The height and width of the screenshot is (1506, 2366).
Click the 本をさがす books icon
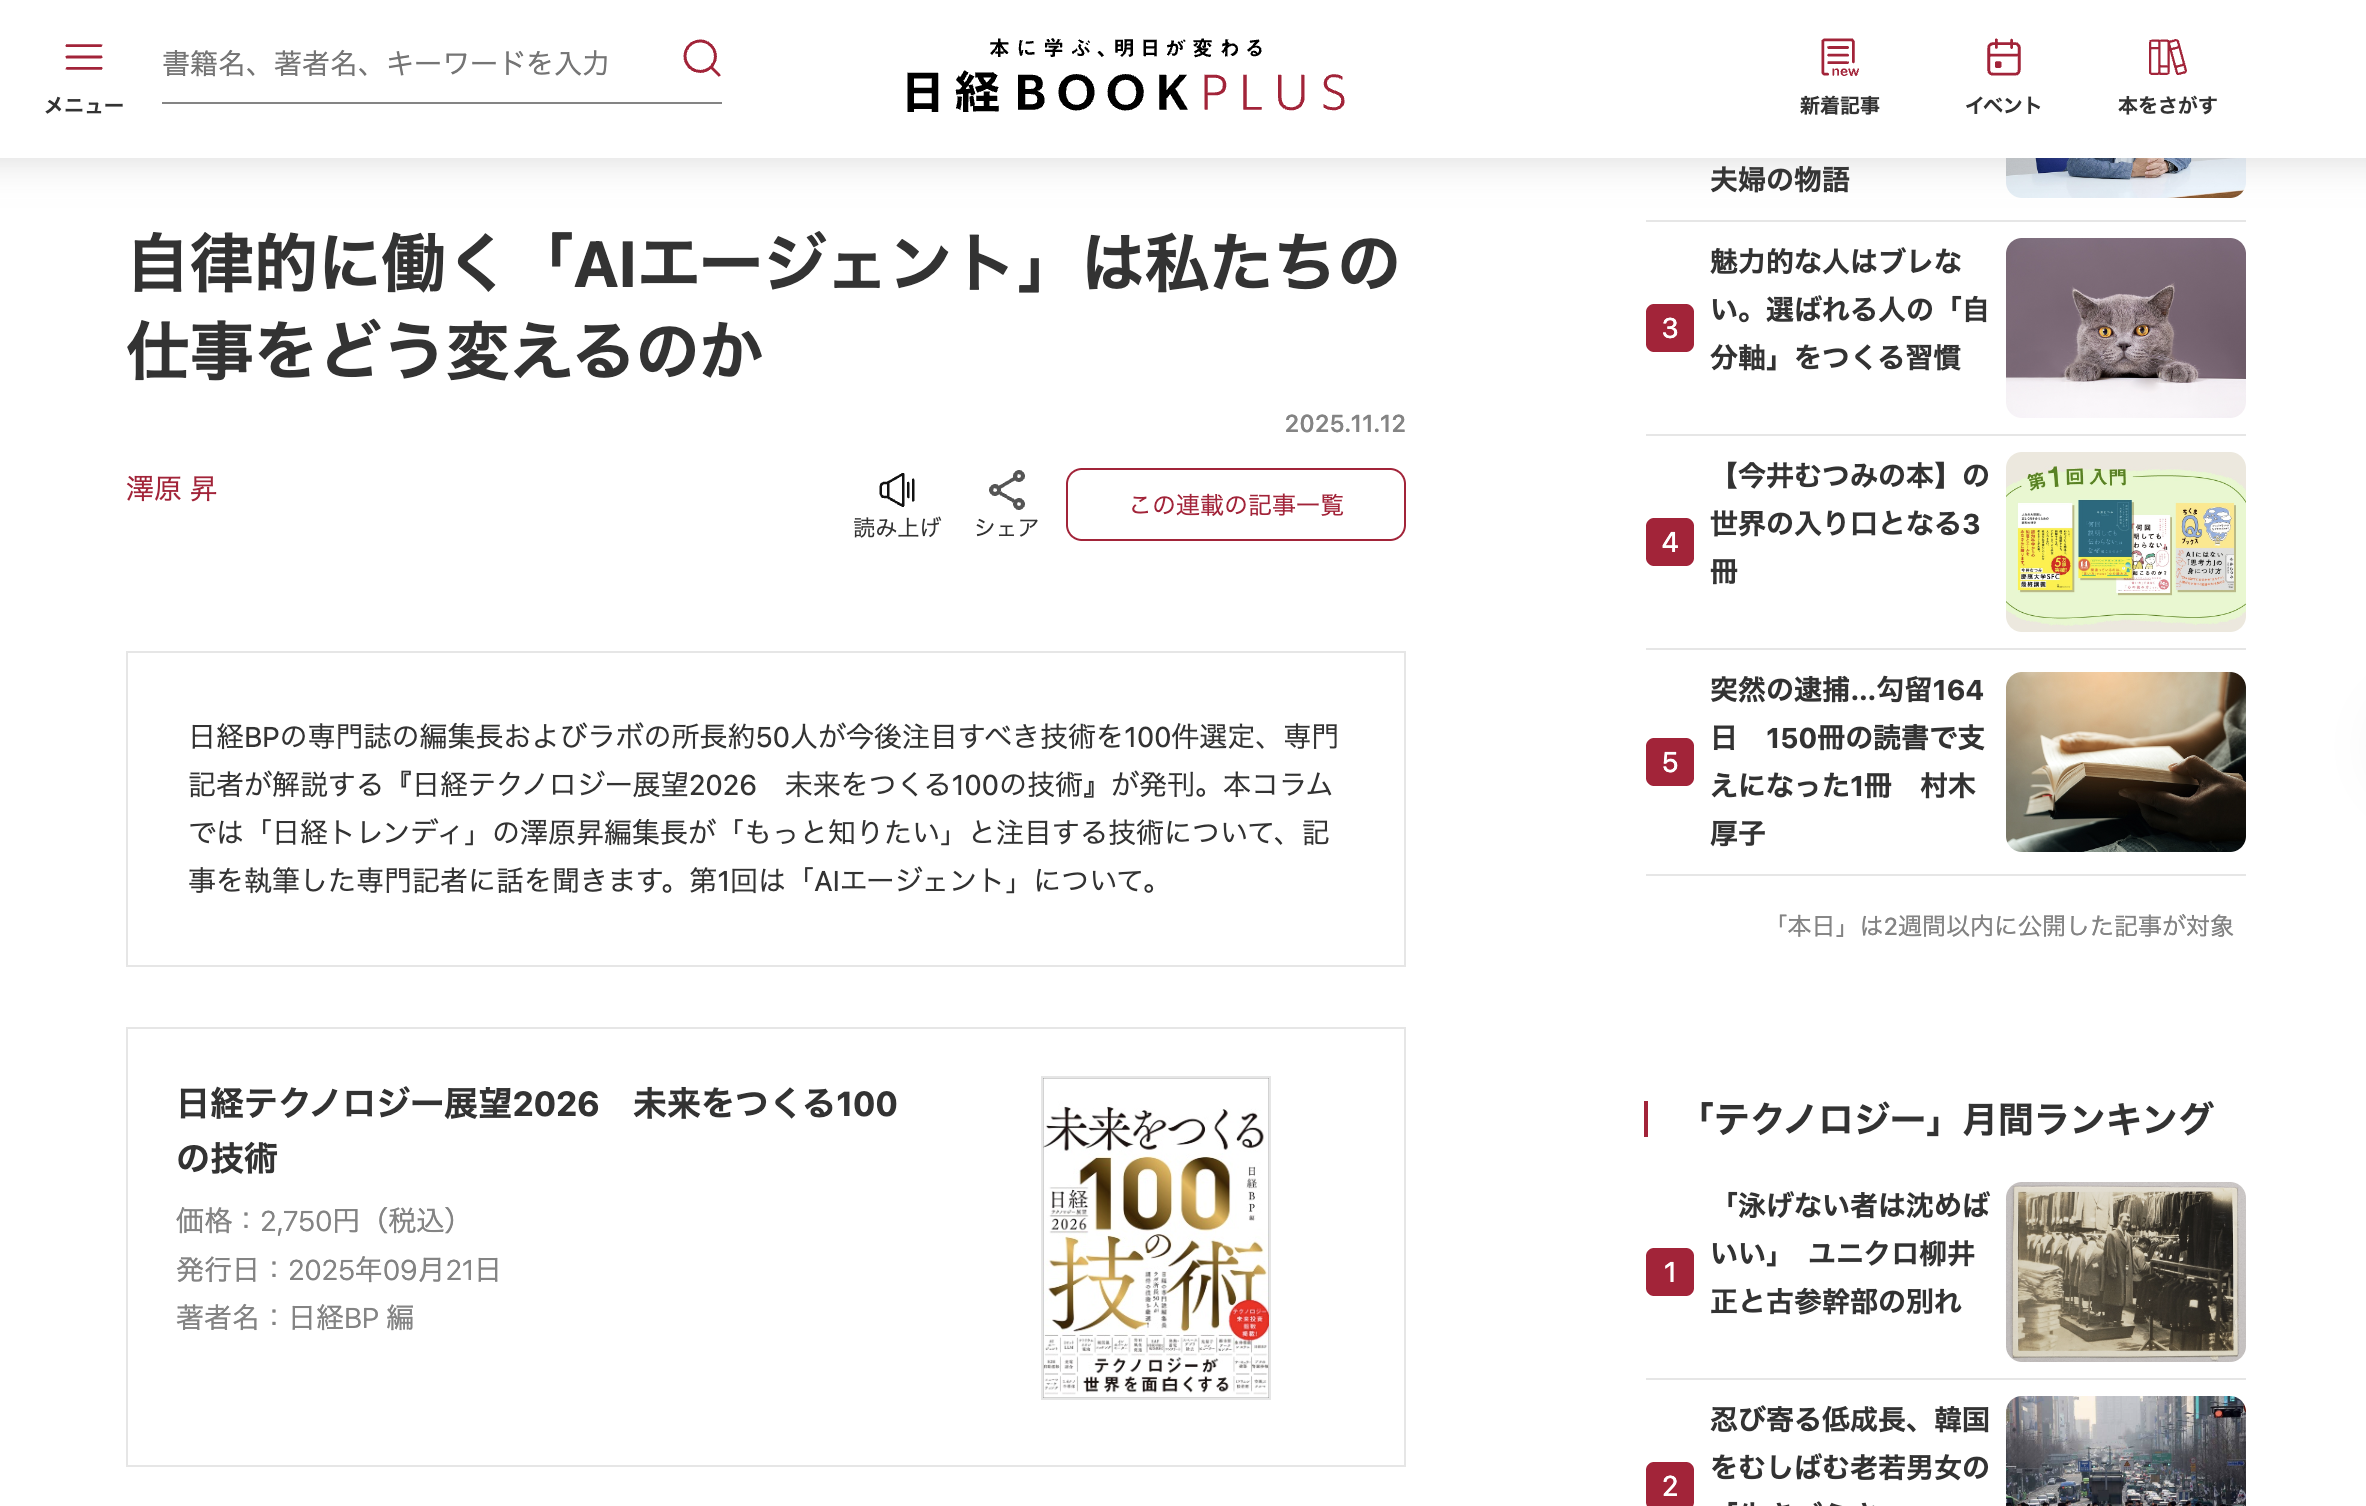click(2166, 58)
